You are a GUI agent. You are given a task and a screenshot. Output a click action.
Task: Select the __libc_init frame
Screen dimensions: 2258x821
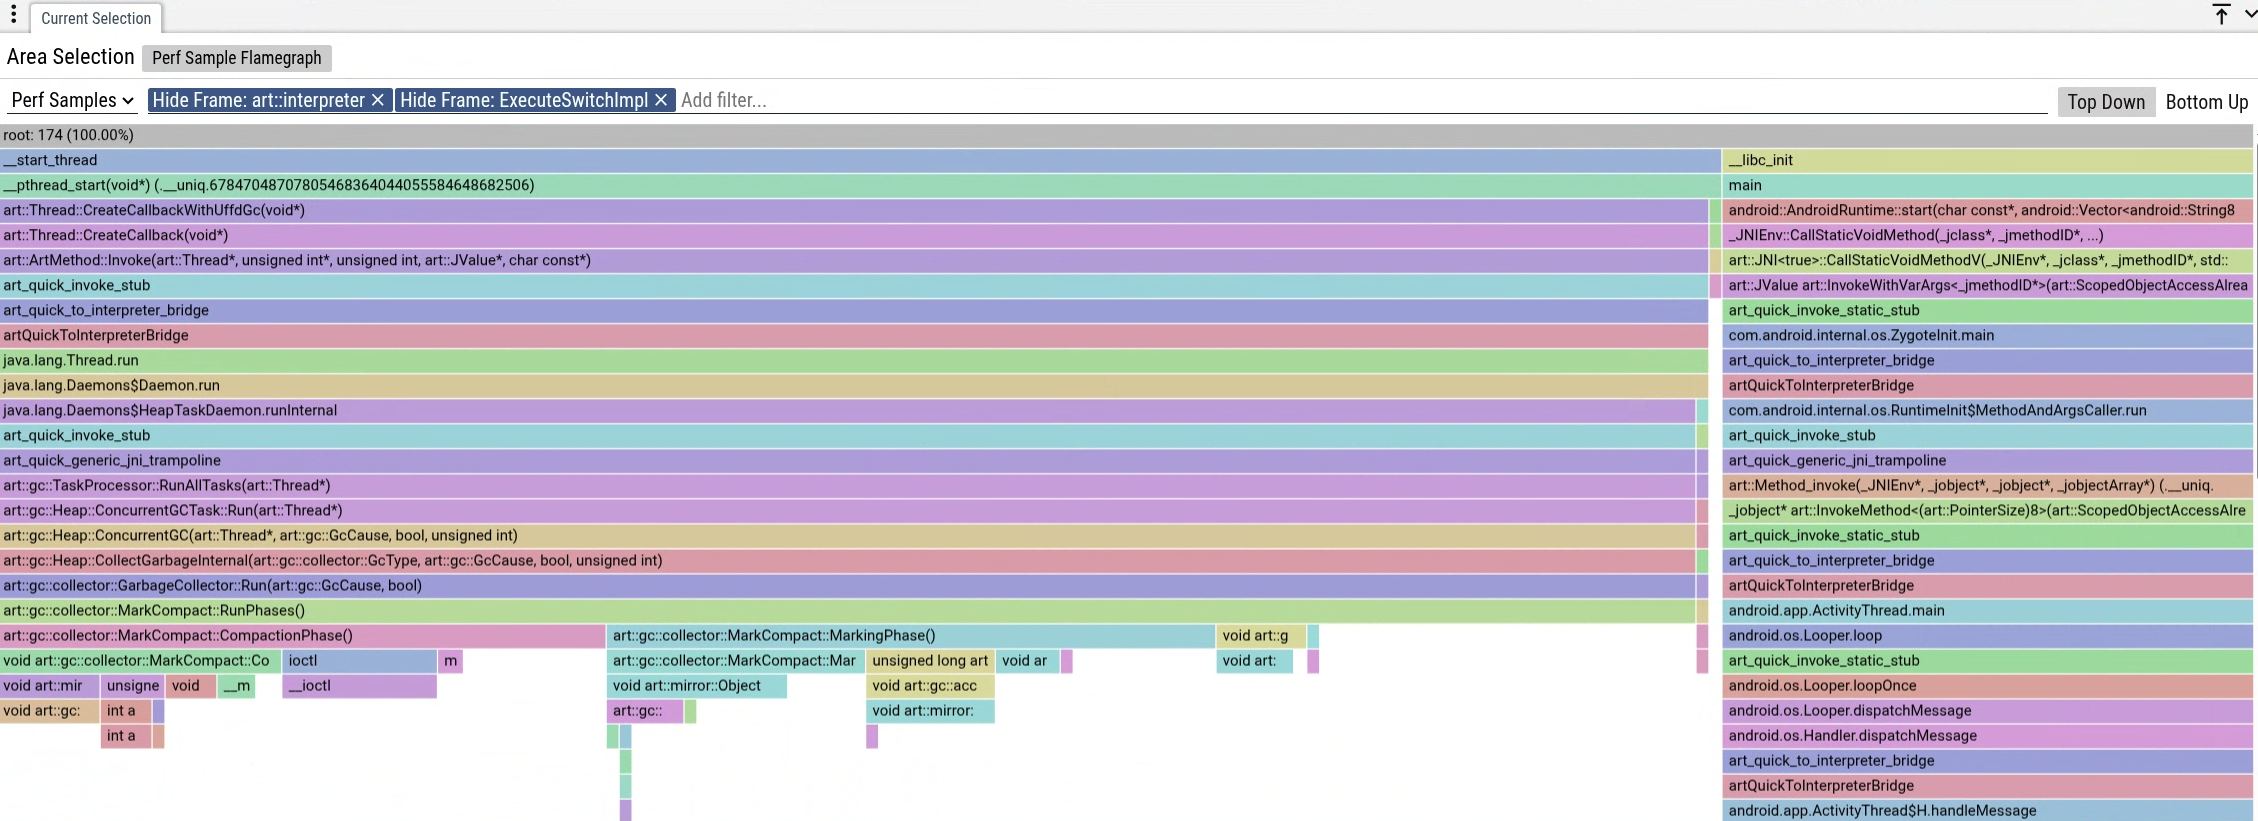pyautogui.click(x=1986, y=160)
